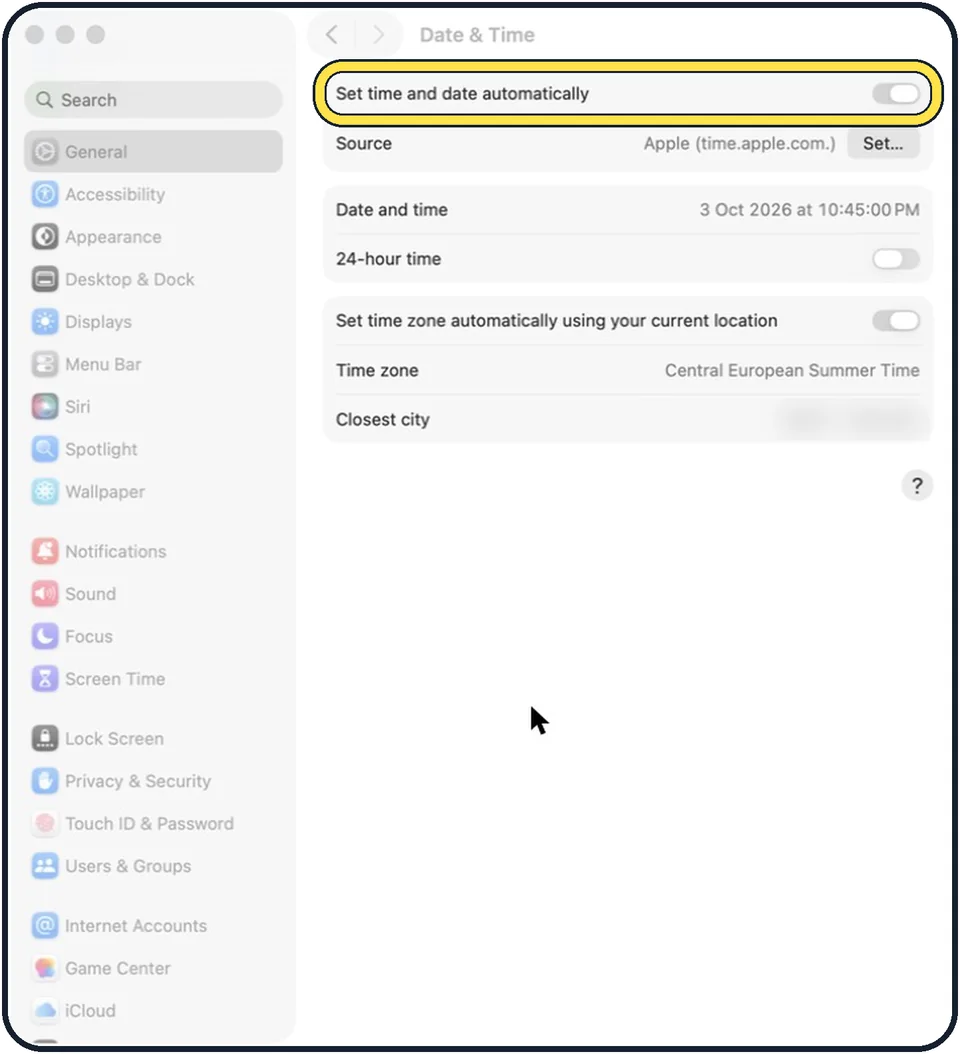Select the date and time value
This screenshot has height=1054, width=960.
809,210
